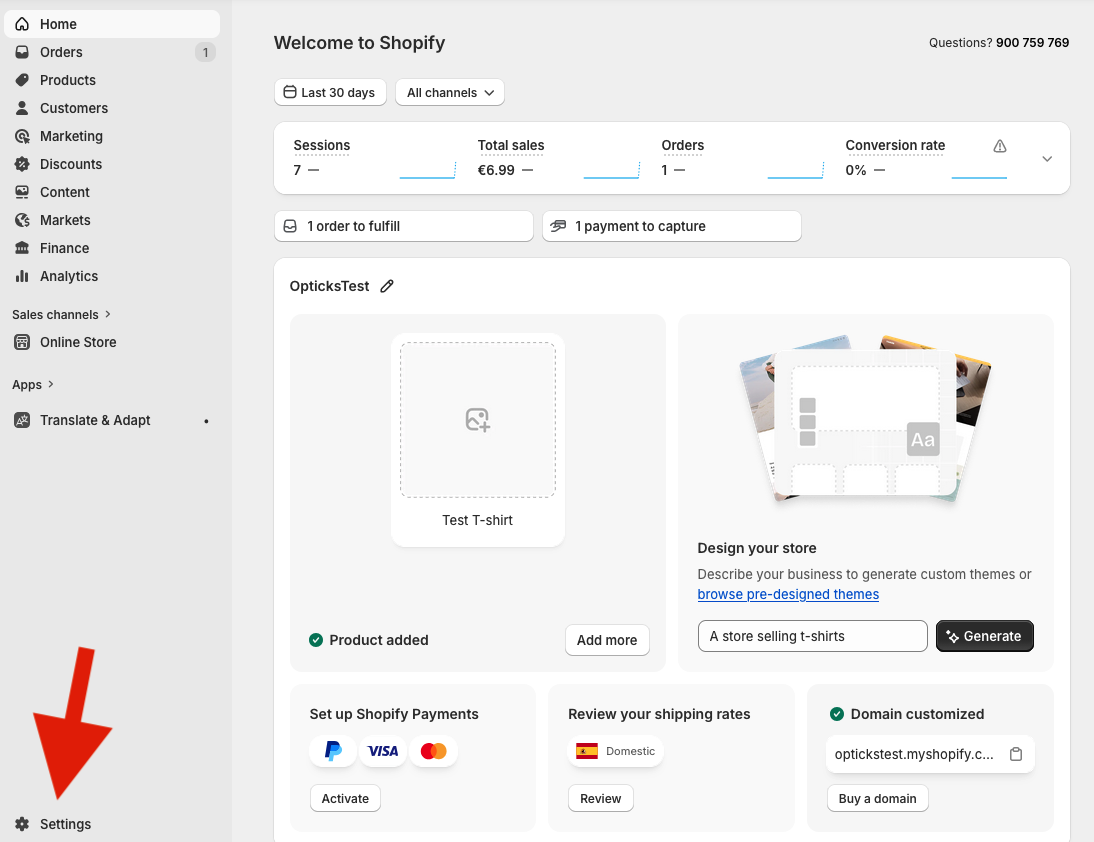Open Settings with the gear icon
1094x842 pixels.
click(x=21, y=824)
